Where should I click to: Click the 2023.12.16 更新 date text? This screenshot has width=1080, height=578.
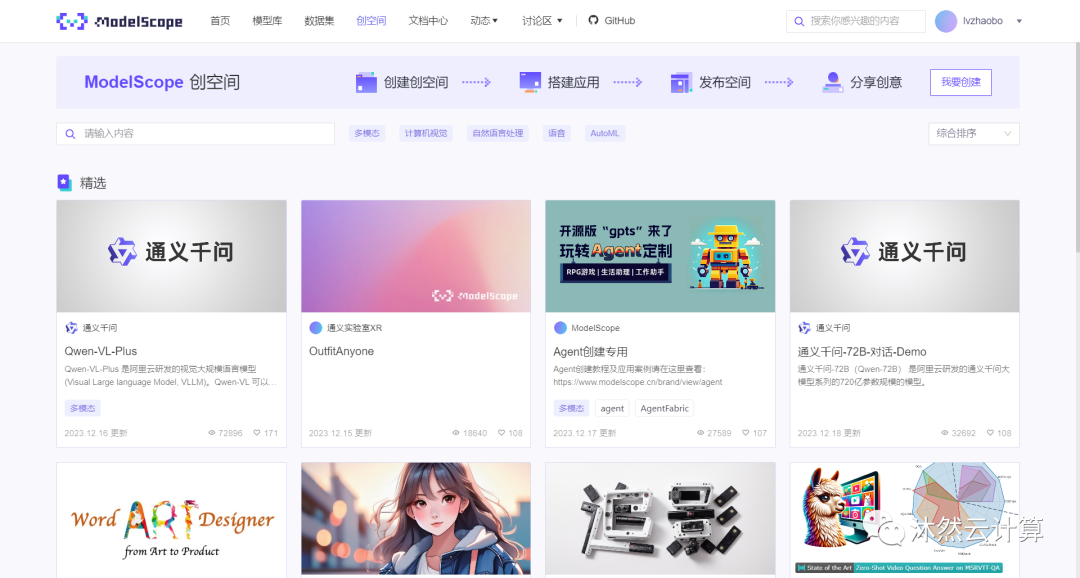coord(96,433)
